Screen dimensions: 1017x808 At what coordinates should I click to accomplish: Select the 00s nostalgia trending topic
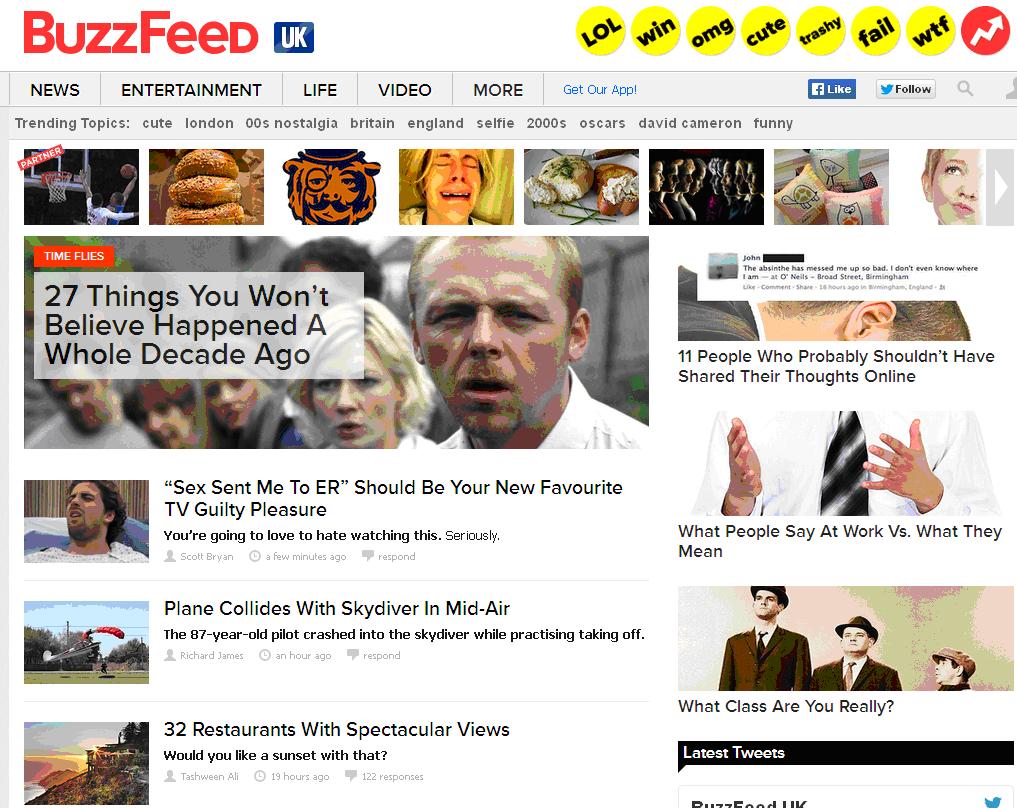(x=291, y=123)
